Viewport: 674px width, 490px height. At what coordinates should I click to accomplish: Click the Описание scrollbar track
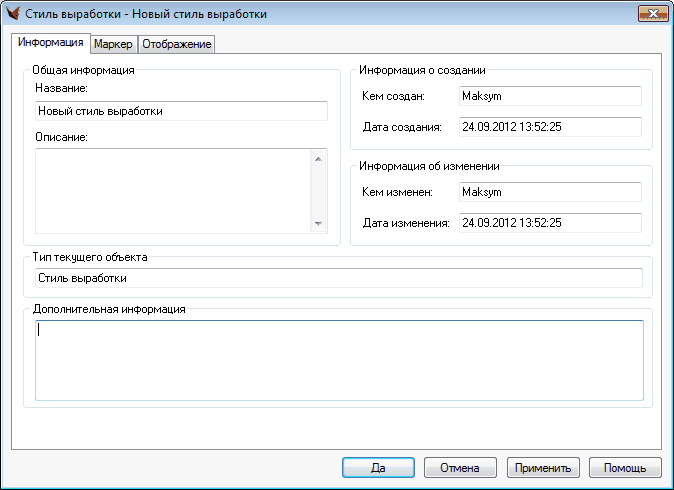coord(319,191)
